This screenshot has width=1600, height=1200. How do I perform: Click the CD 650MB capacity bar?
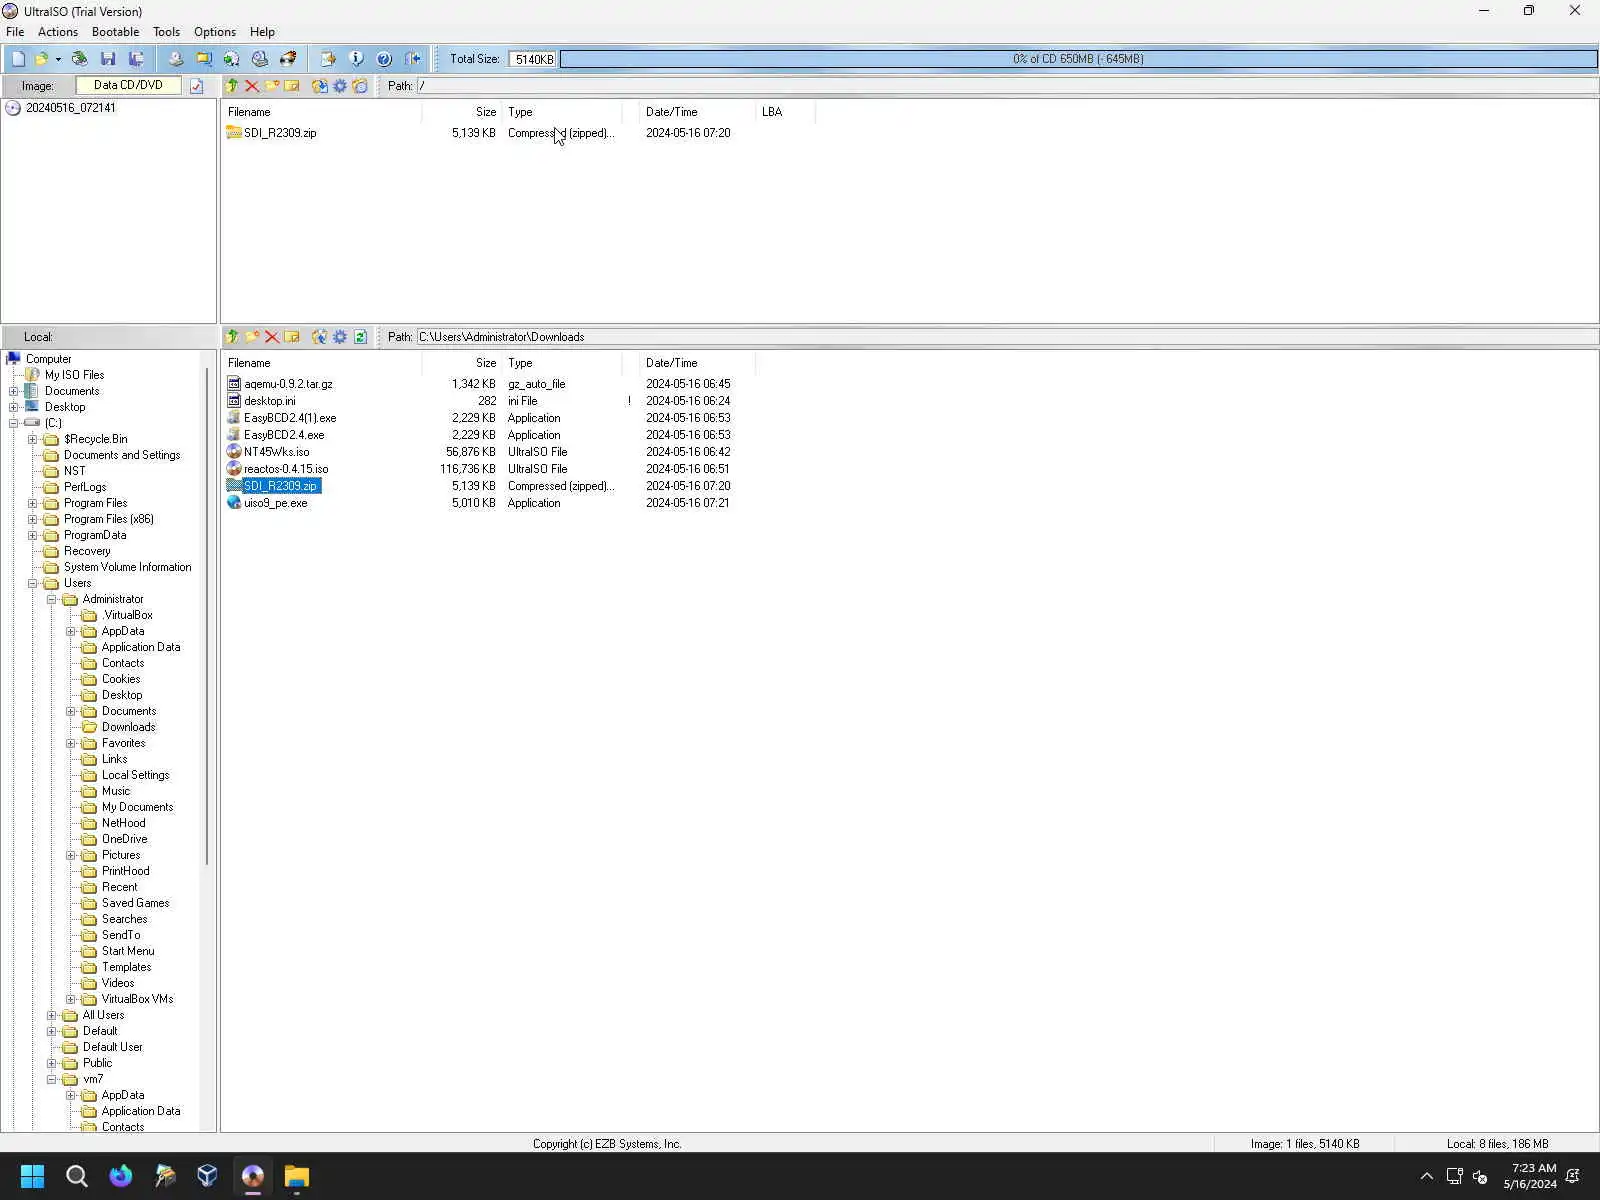(x=1078, y=59)
